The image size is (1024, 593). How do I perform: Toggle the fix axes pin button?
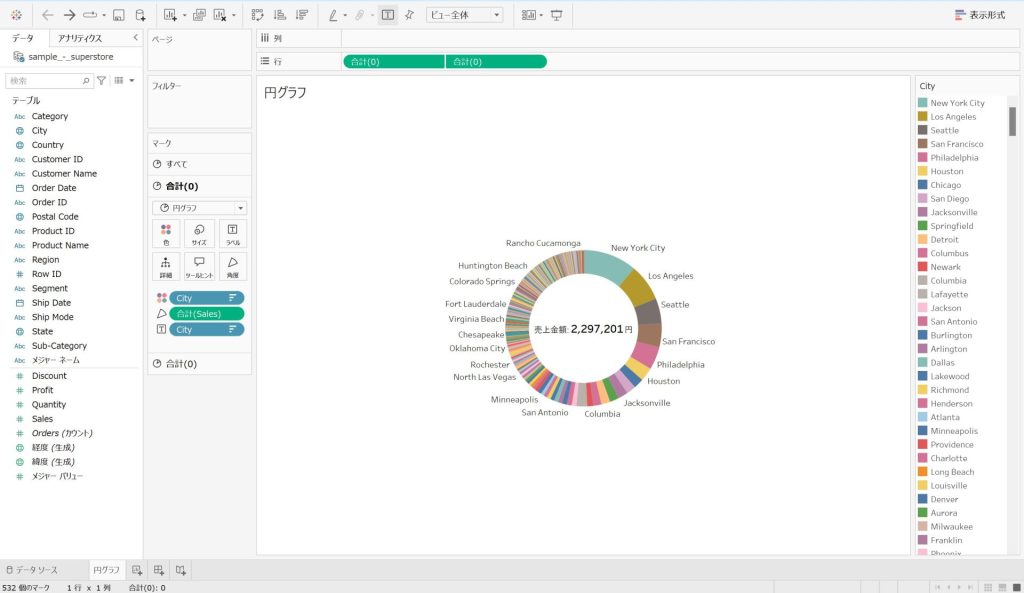pos(409,15)
